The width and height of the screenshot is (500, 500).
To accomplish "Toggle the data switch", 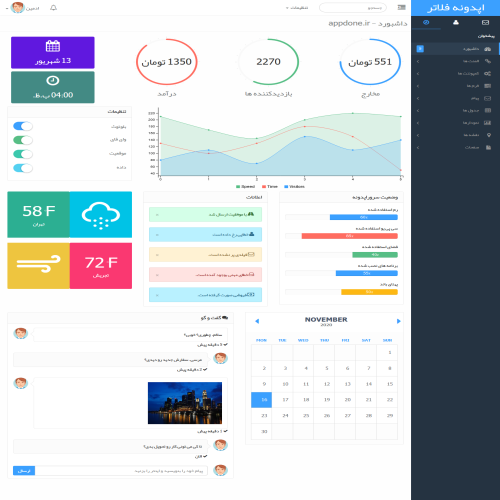I will point(23,168).
